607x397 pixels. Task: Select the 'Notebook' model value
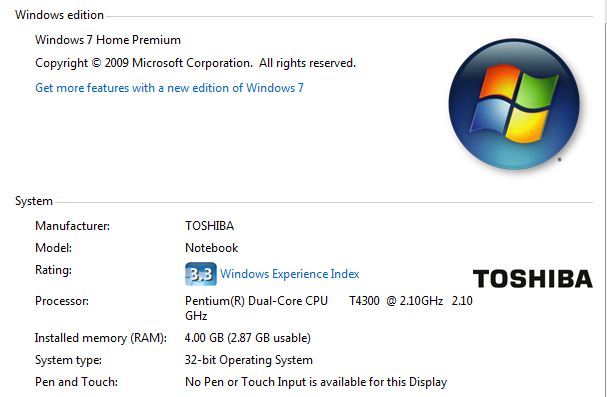pyautogui.click(x=211, y=248)
